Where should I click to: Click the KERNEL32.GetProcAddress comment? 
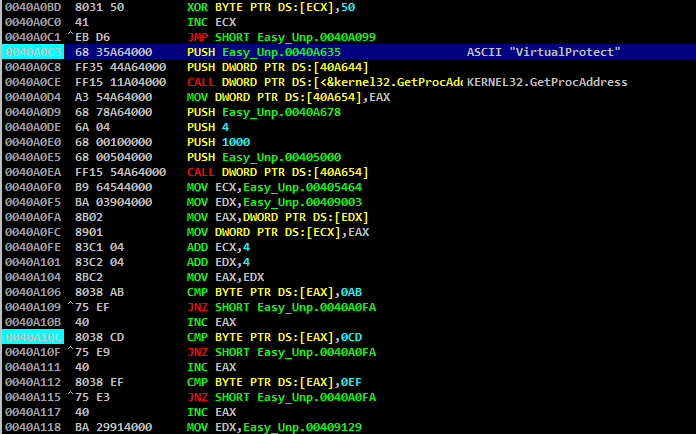coord(547,82)
